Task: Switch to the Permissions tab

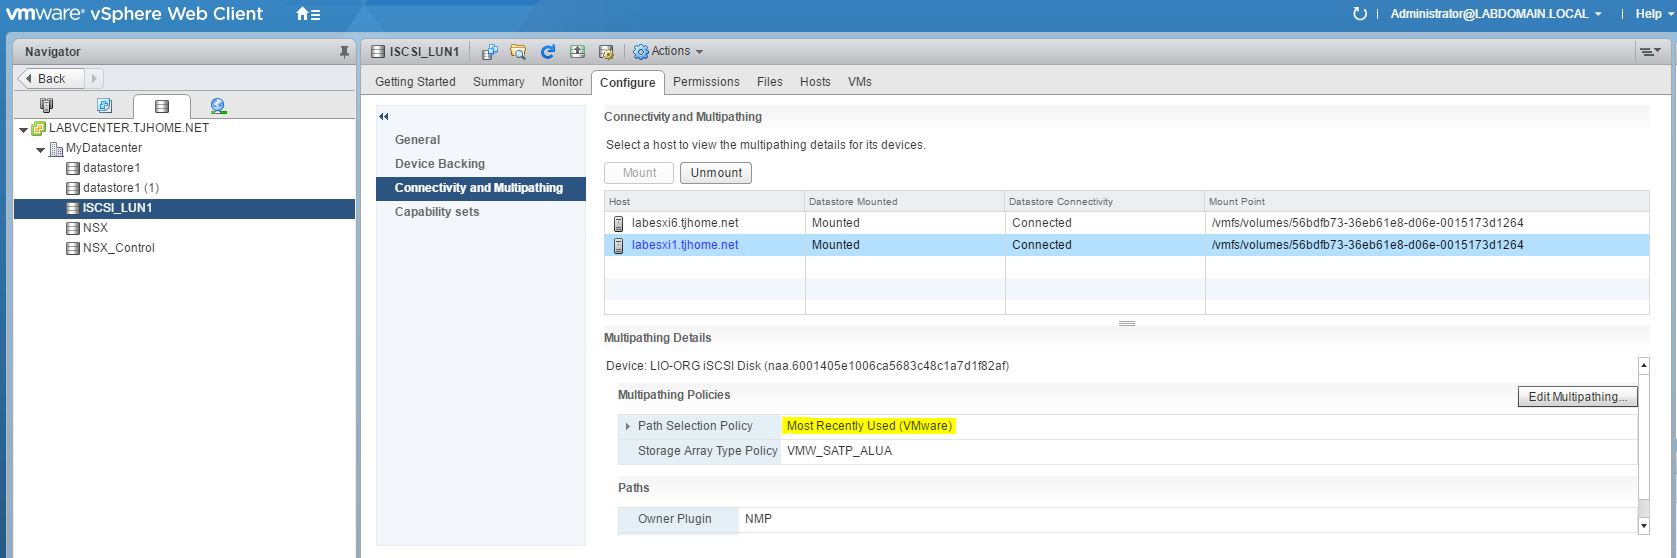Action: pos(706,82)
